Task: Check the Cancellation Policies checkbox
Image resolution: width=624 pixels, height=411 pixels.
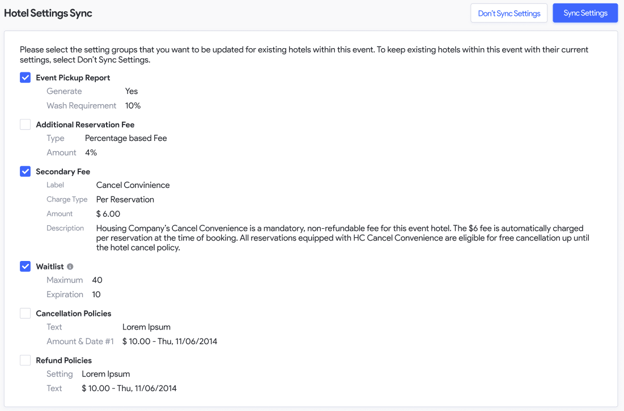Action: [25, 314]
